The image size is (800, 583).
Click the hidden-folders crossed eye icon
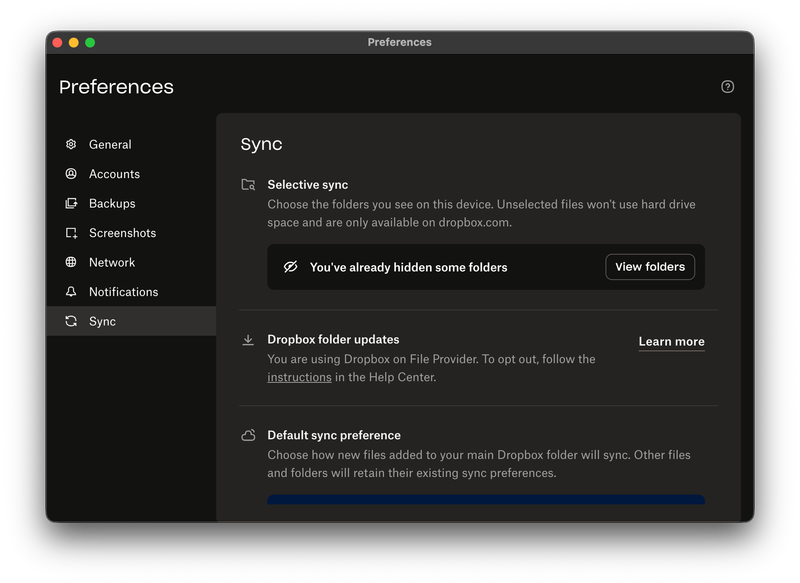click(x=291, y=267)
